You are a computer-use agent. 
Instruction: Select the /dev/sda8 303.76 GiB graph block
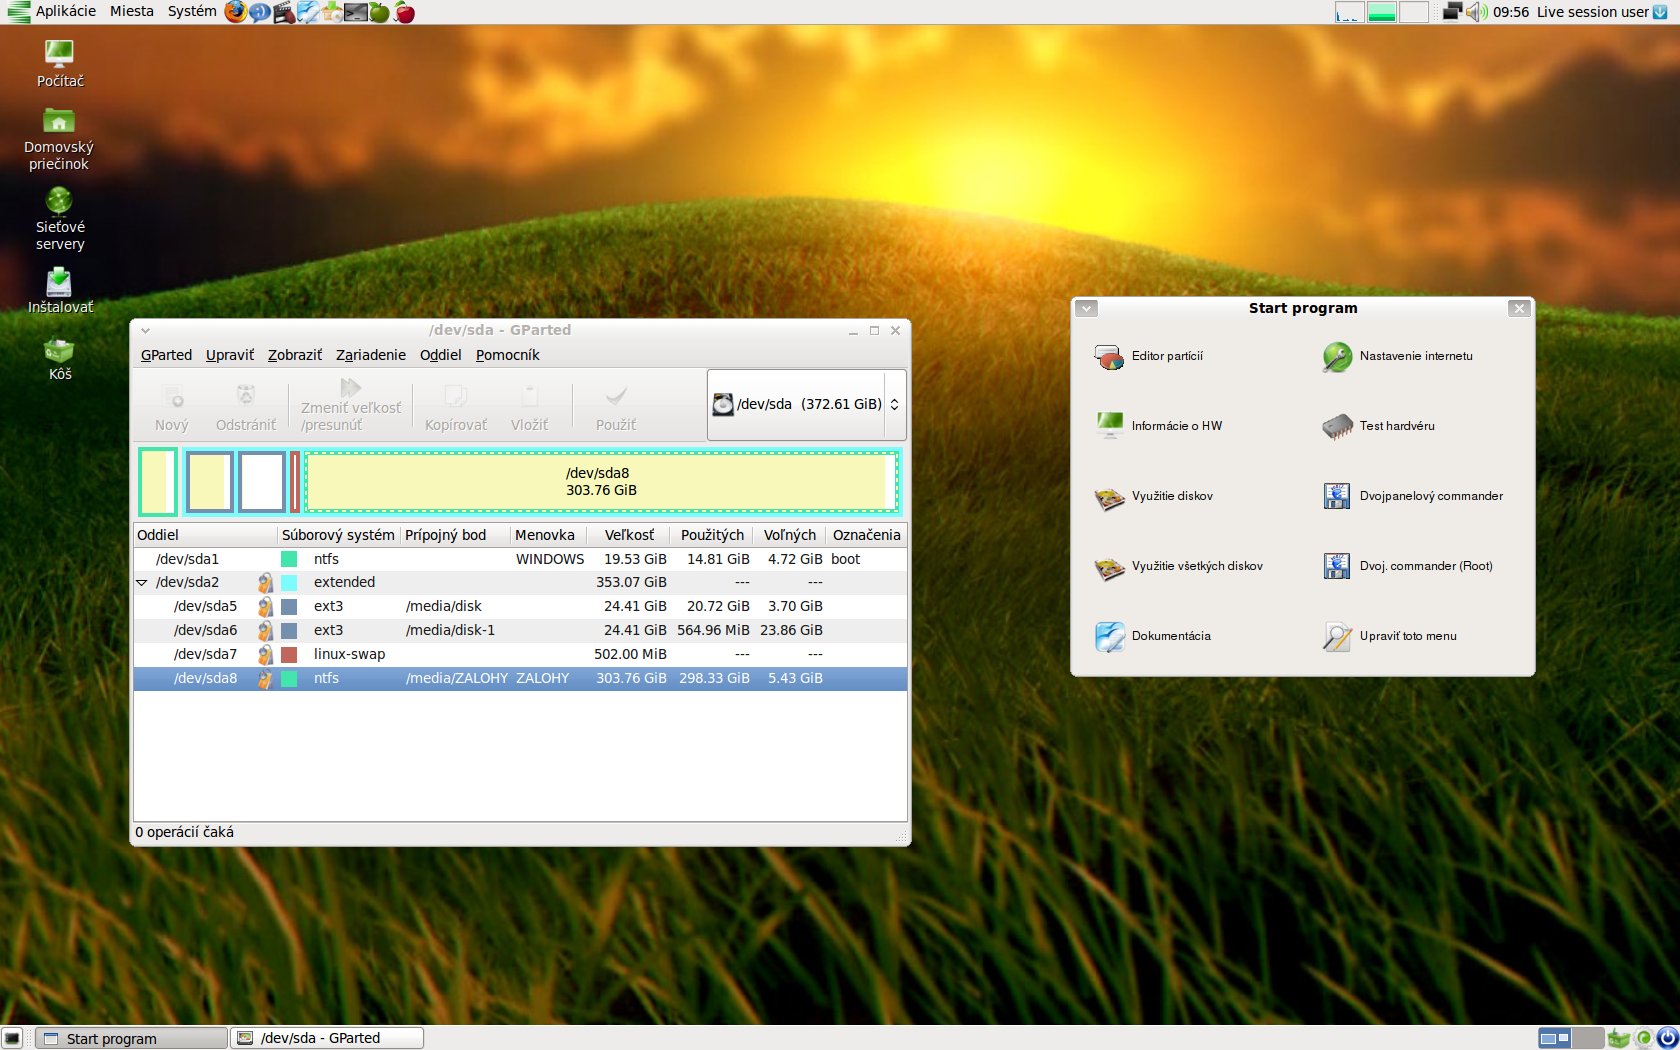(x=601, y=482)
